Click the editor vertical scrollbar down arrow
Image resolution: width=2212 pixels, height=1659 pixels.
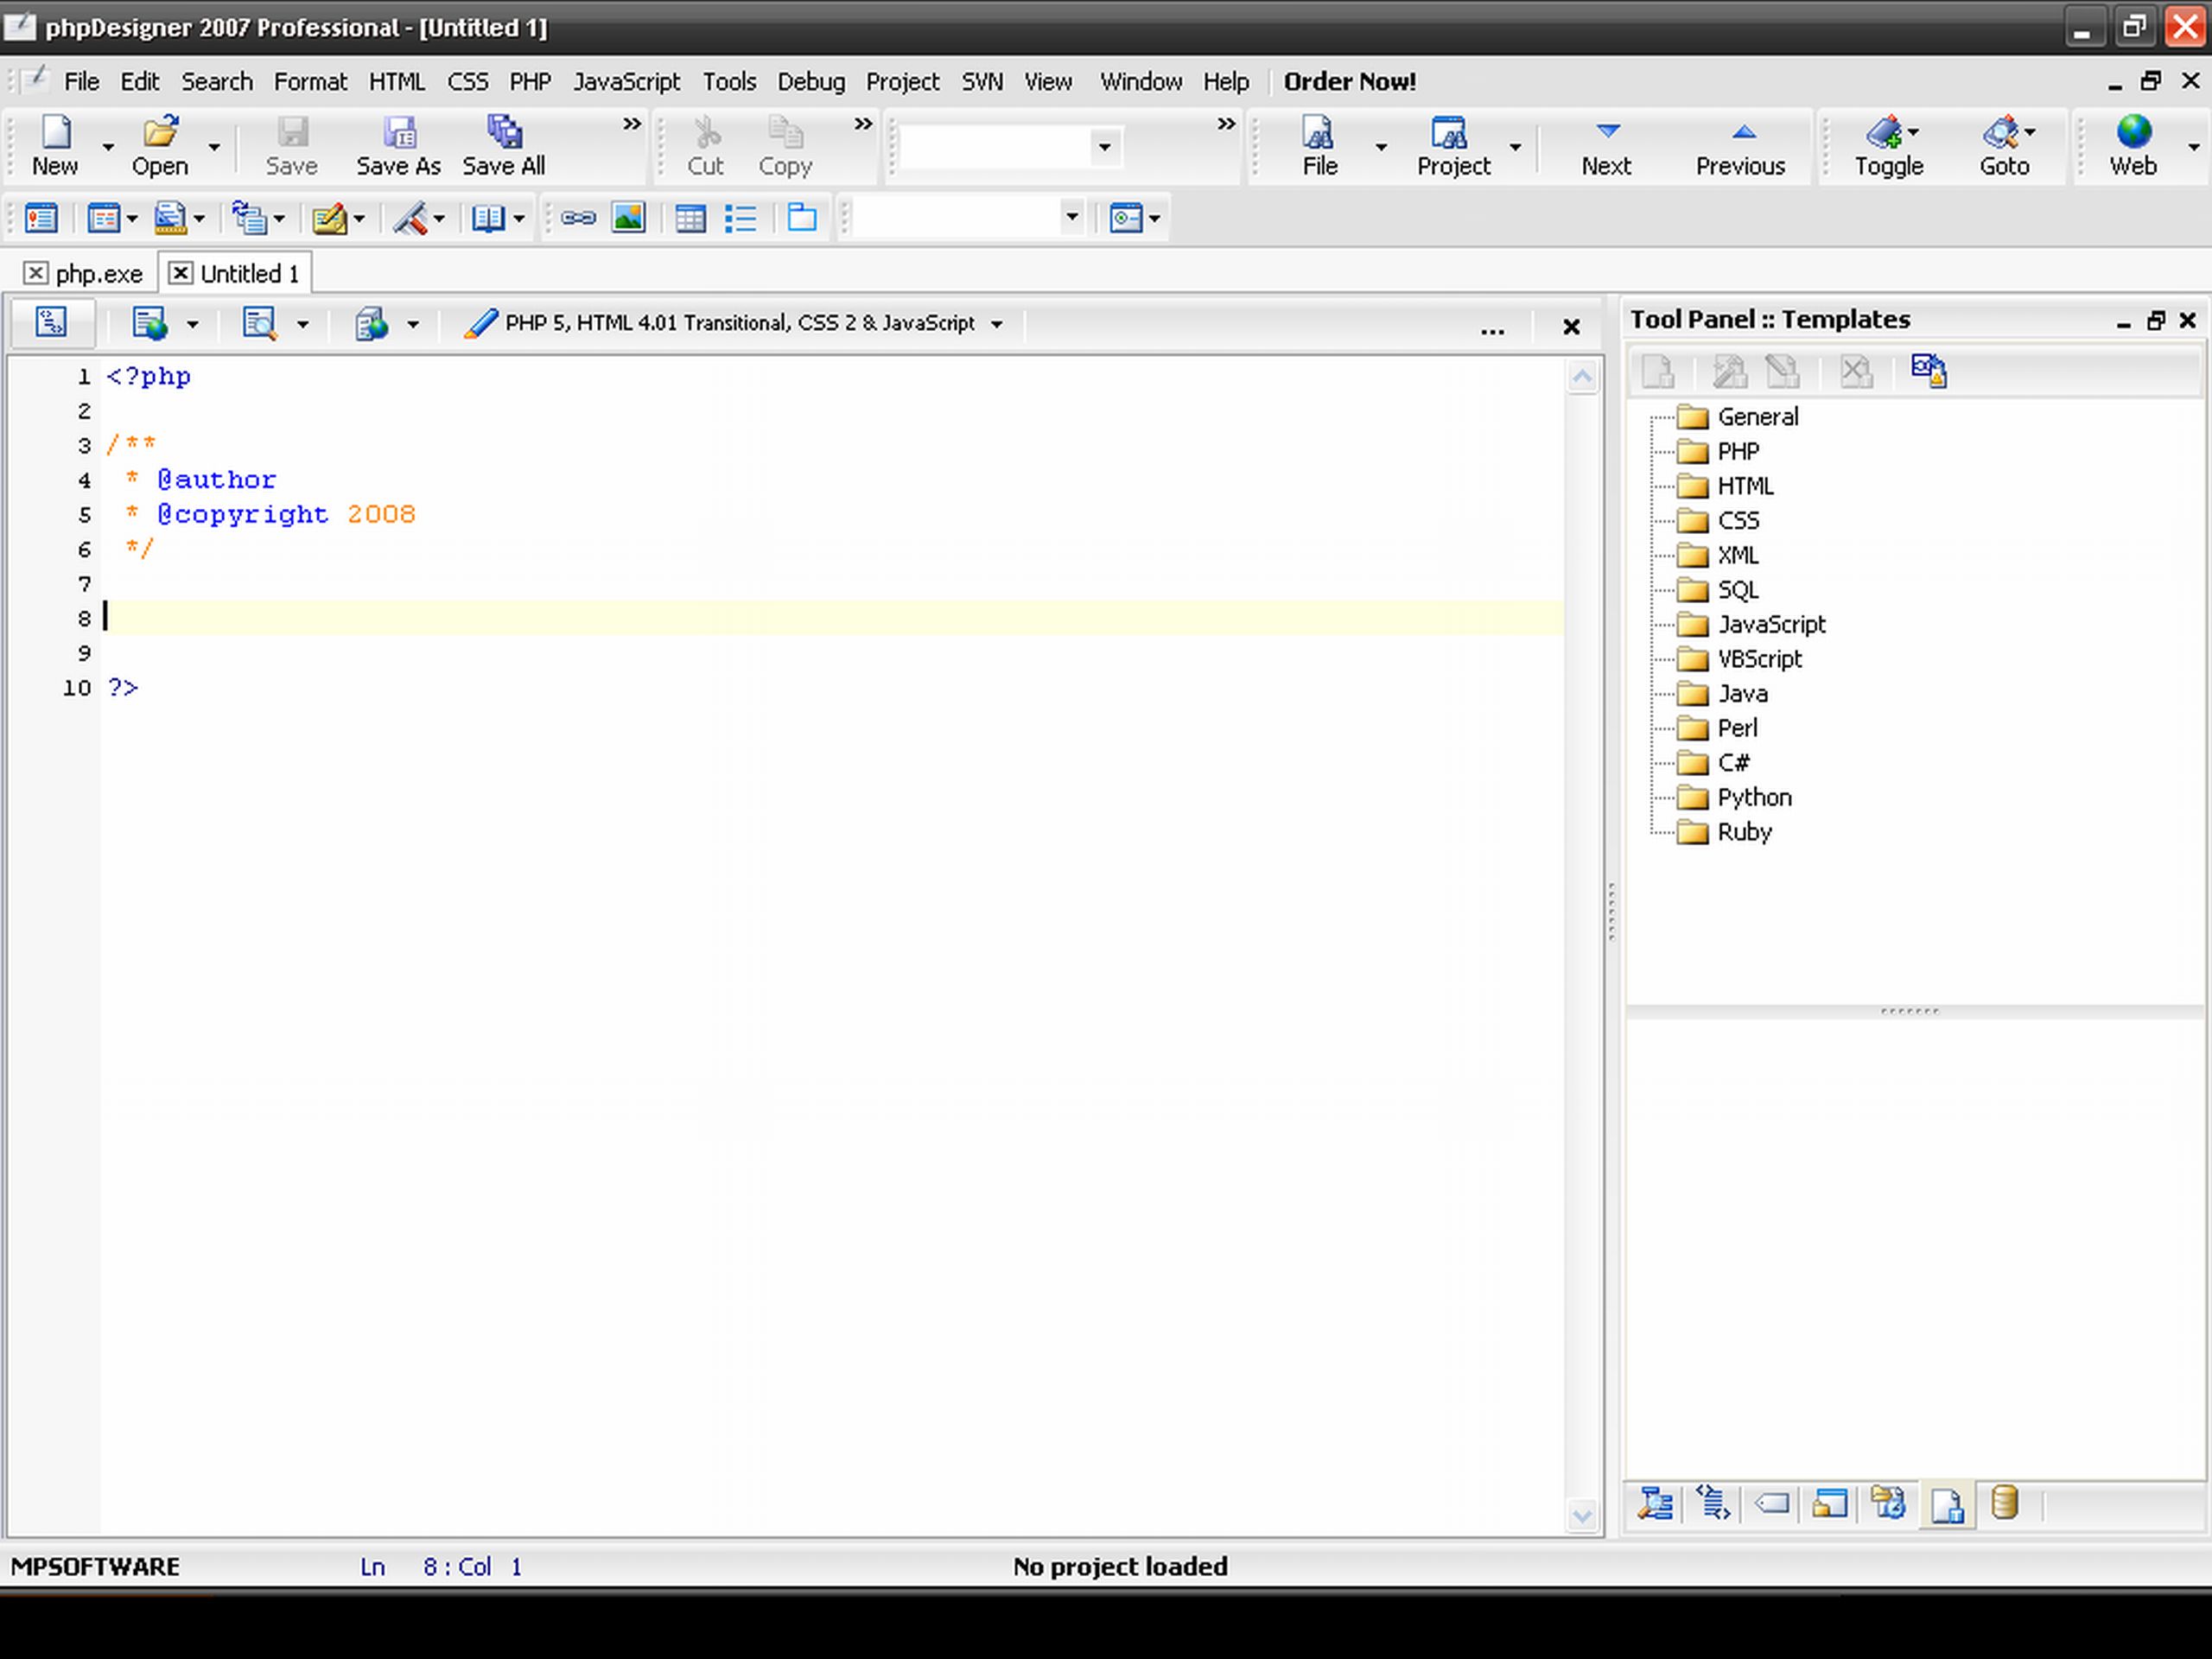[x=1584, y=1516]
